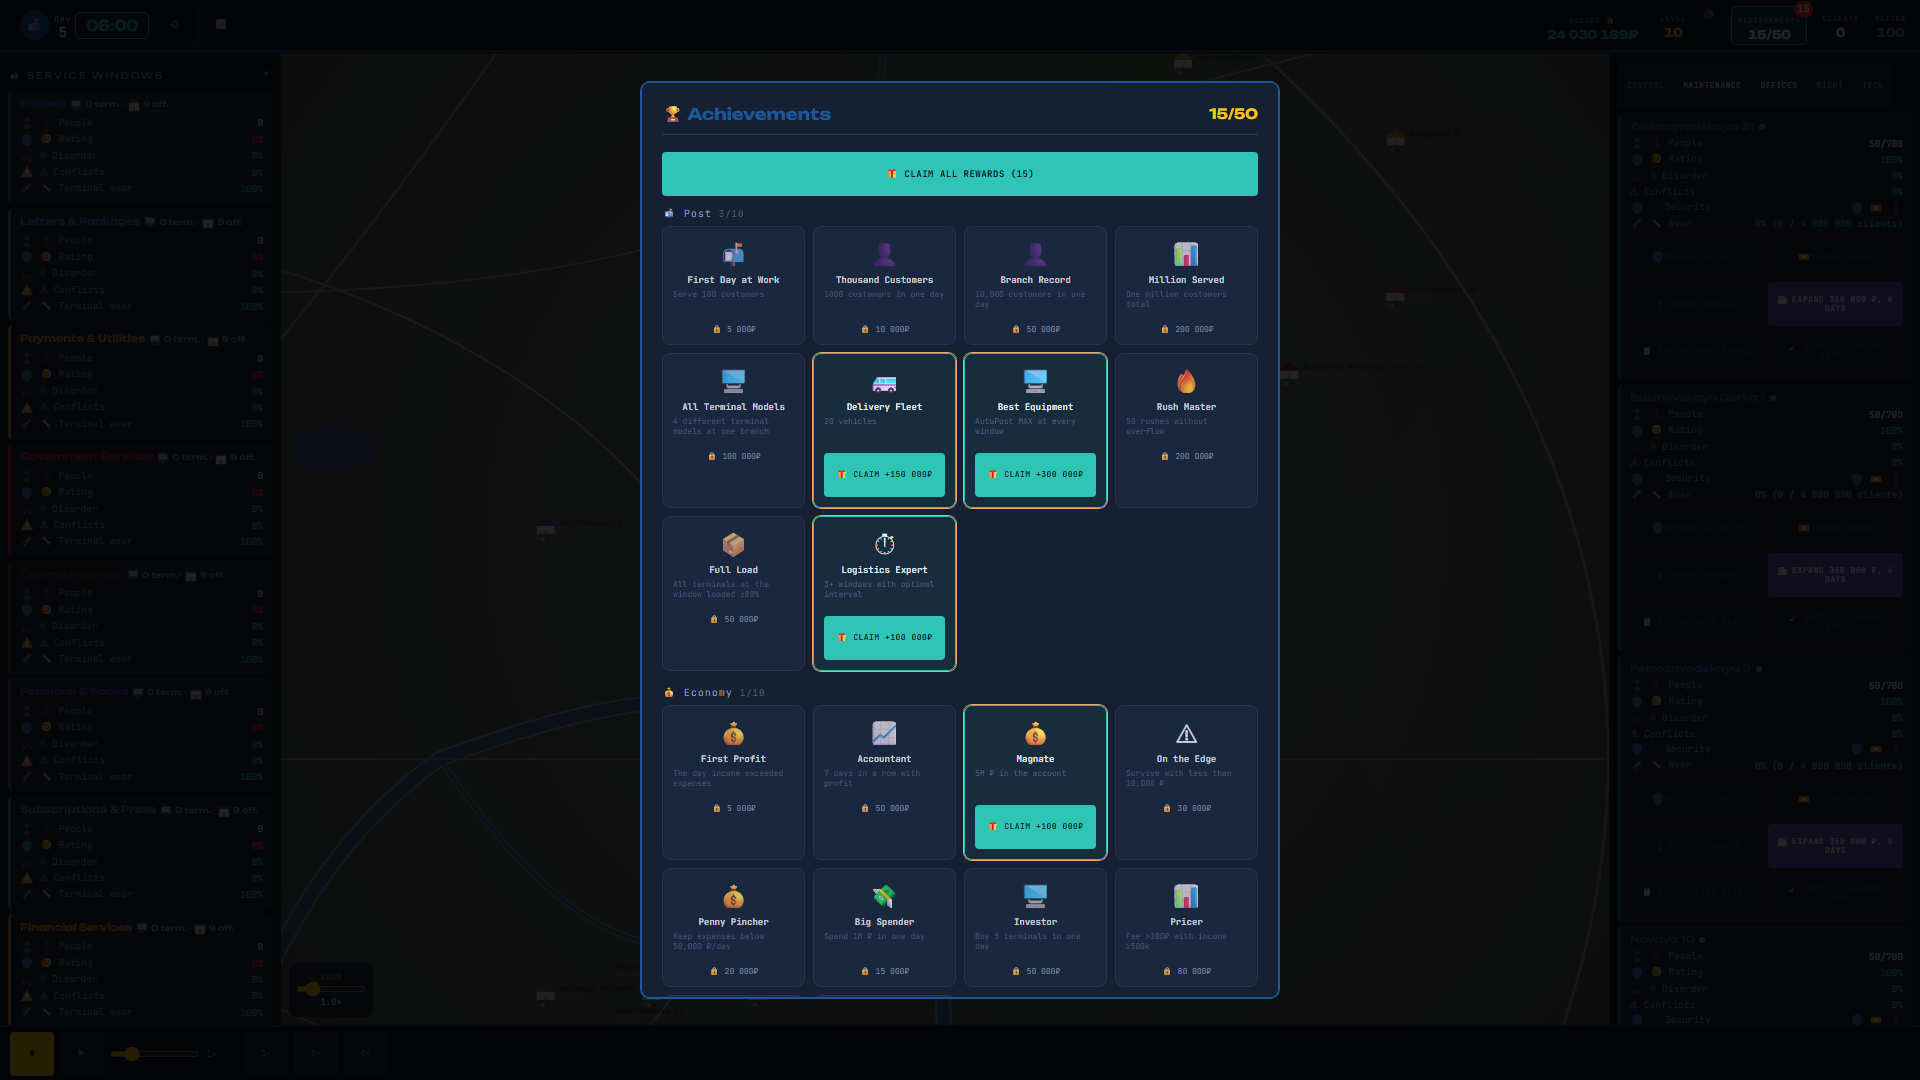Click the Achievements trophy icon

click(673, 114)
